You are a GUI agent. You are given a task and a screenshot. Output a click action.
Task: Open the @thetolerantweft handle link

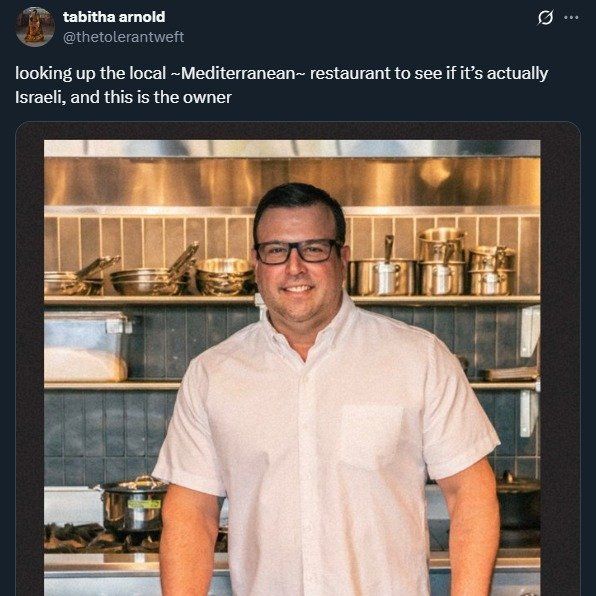124,37
